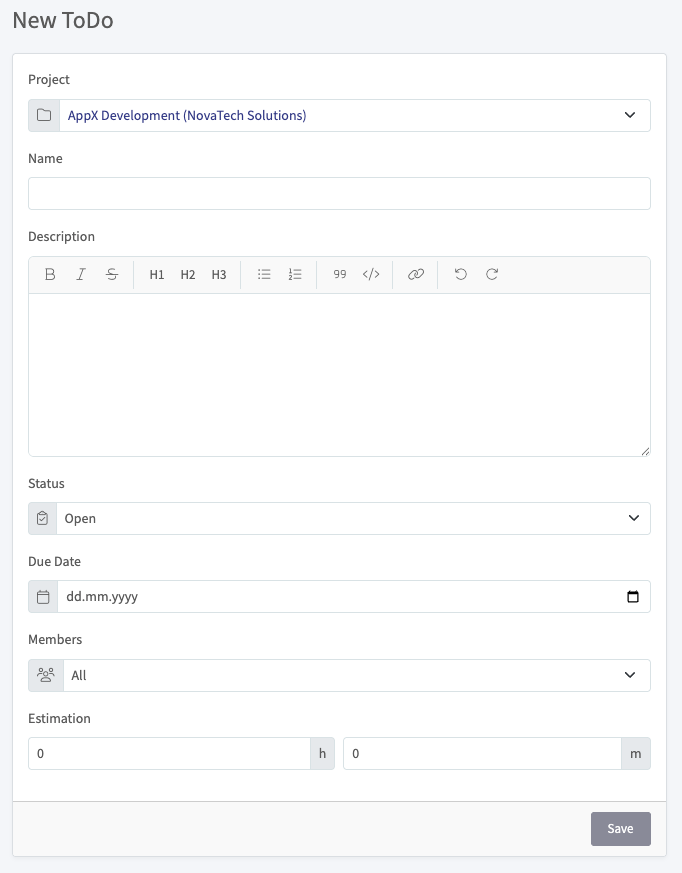Focus the Name input field

340,193
